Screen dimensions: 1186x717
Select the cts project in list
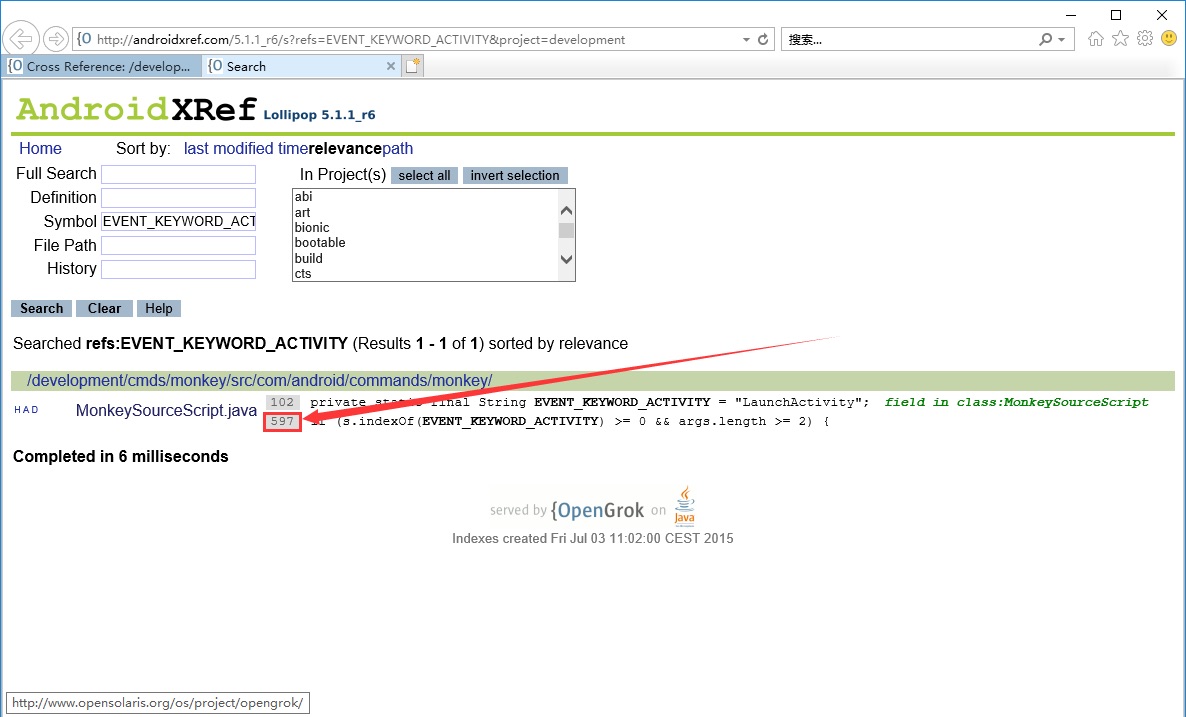click(425, 274)
